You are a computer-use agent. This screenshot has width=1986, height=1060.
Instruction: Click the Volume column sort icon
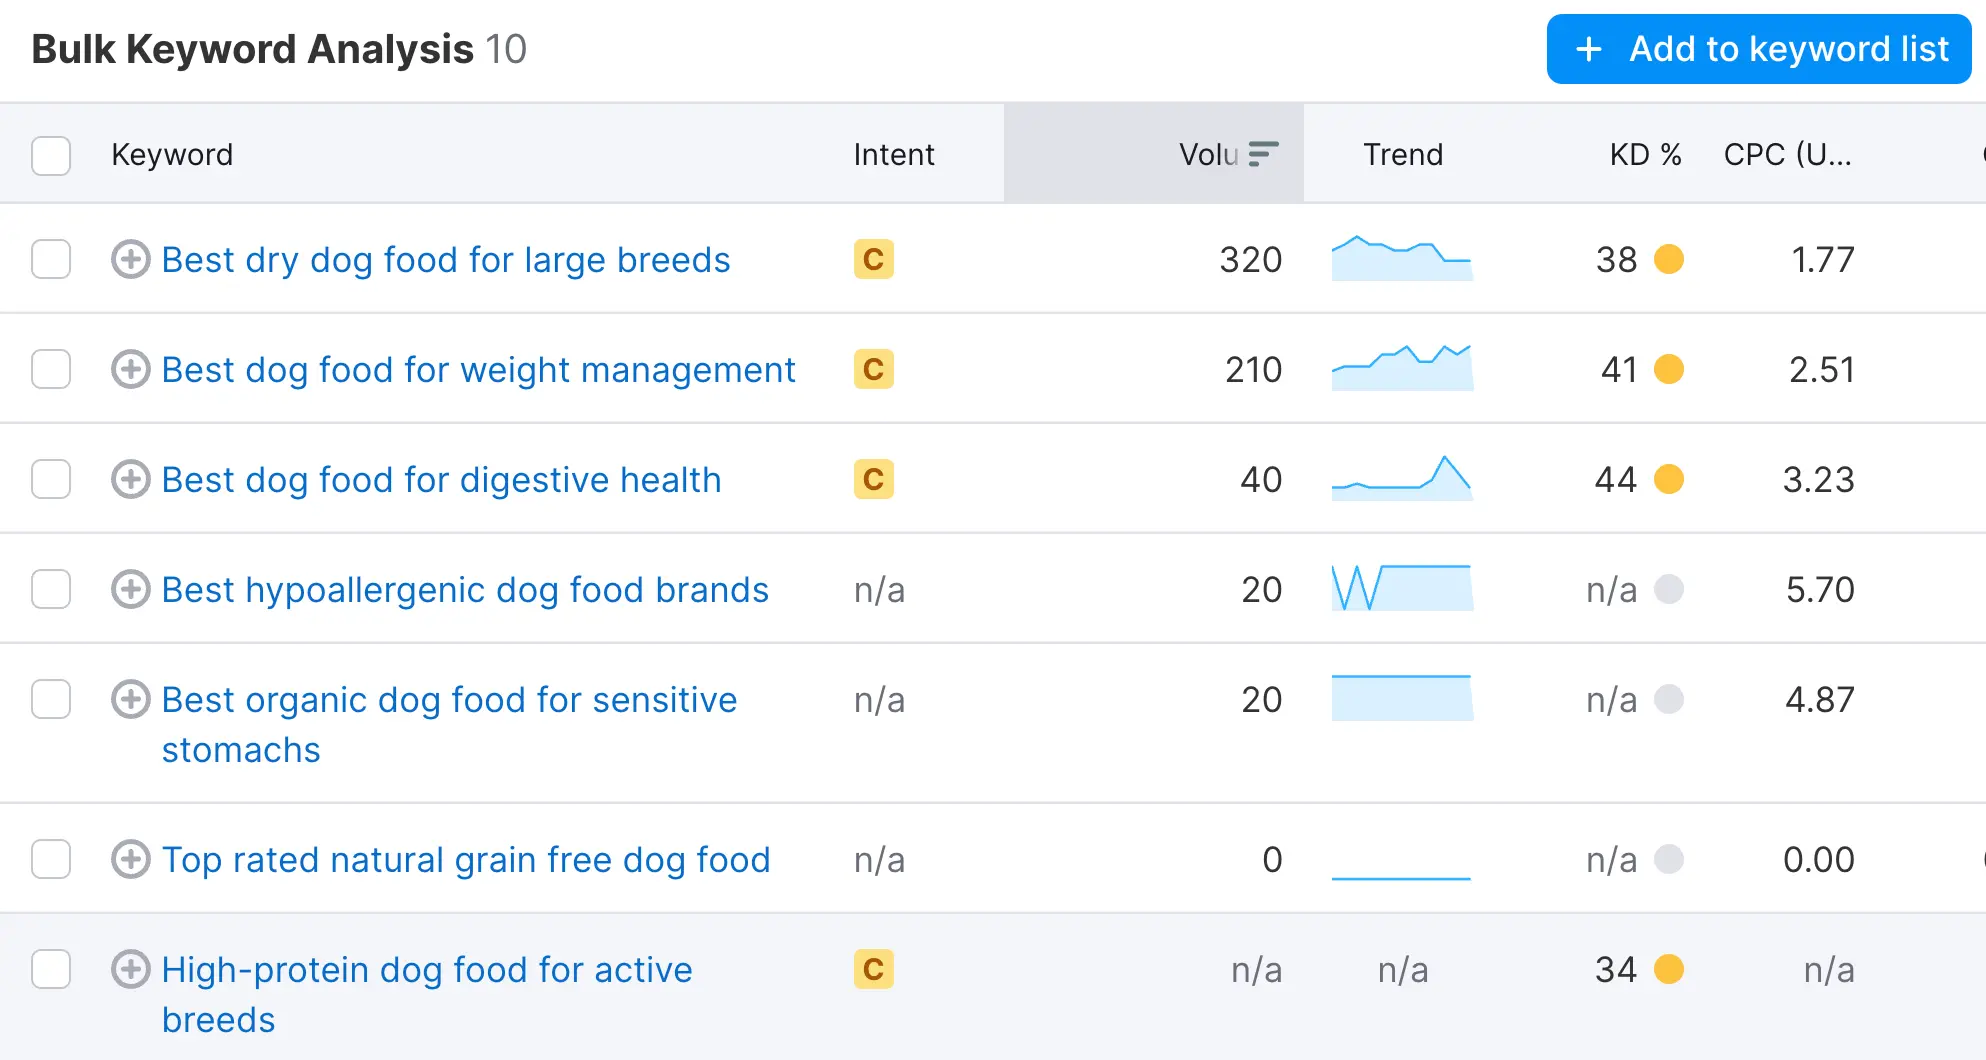tap(1263, 154)
